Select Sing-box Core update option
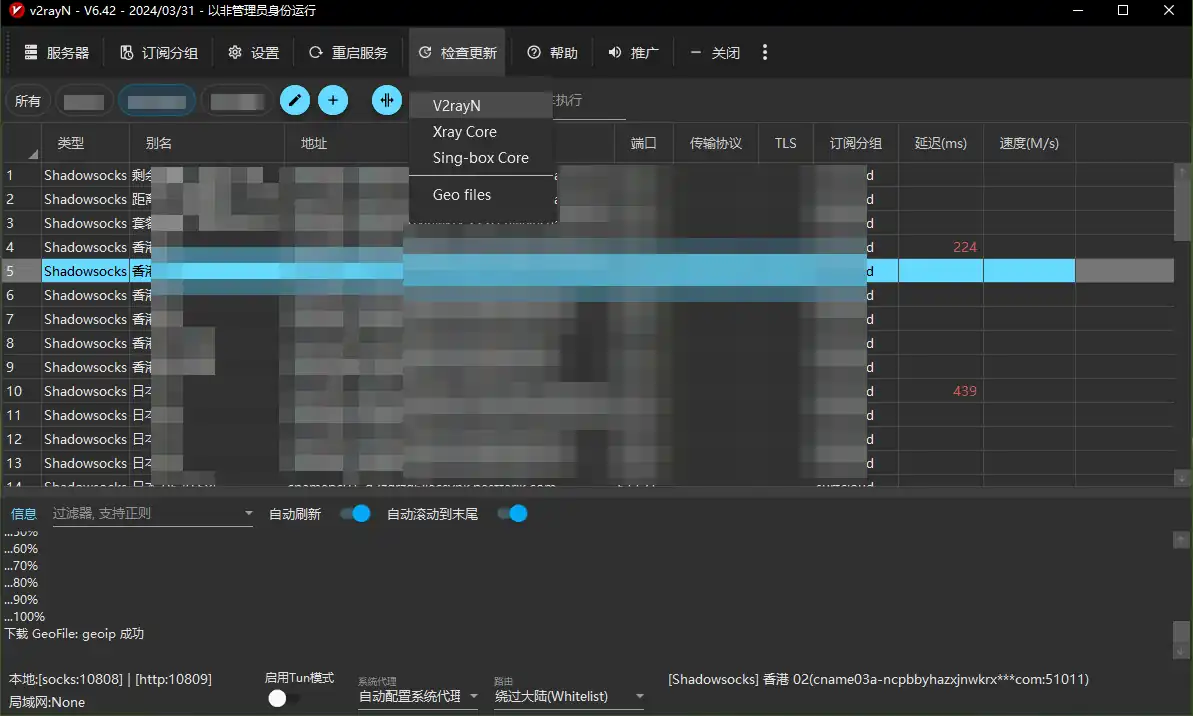Screen dimensions: 1193x716 pos(481,158)
